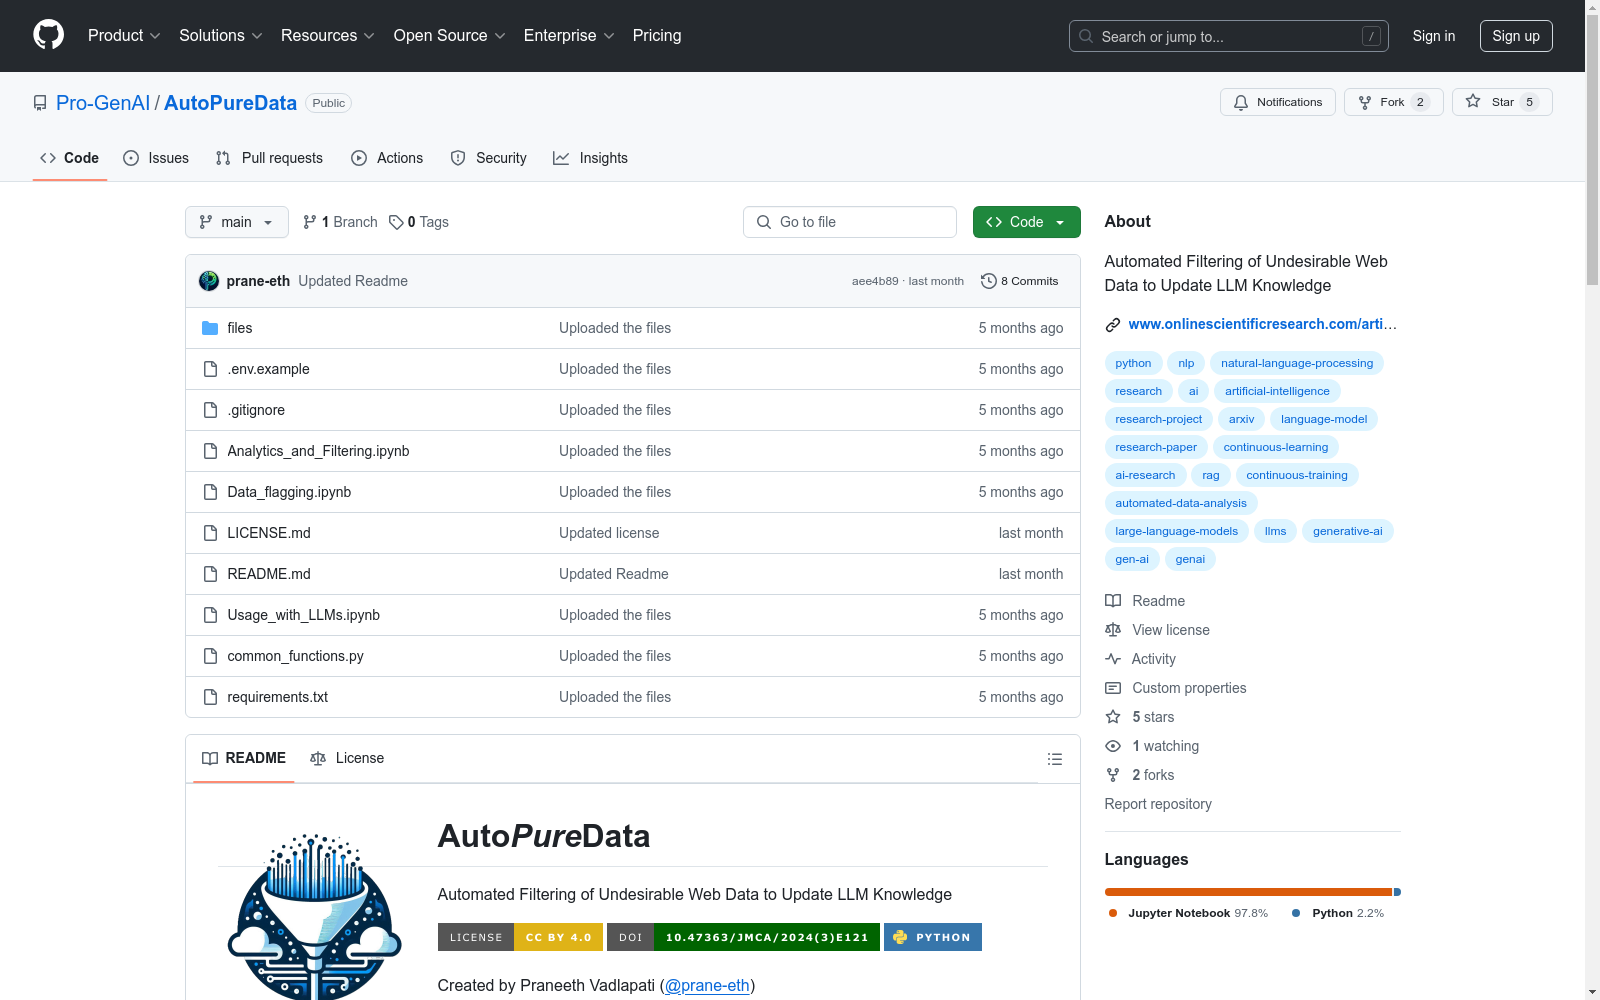This screenshot has height=1000, width=1600.
Task: Open the 8 Commits history link
Action: tap(1020, 281)
